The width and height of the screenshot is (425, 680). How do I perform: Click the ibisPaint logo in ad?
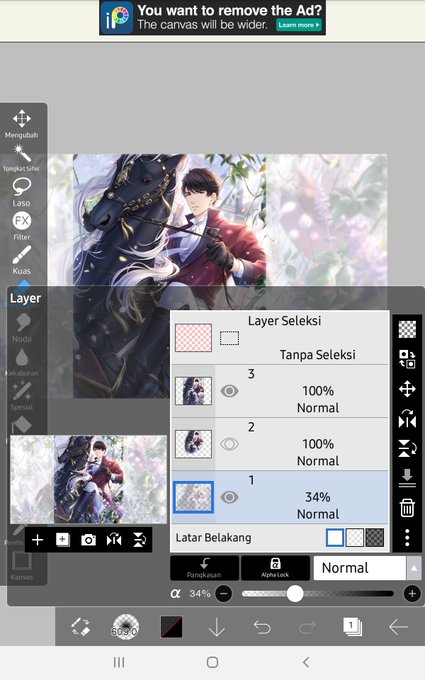[116, 18]
